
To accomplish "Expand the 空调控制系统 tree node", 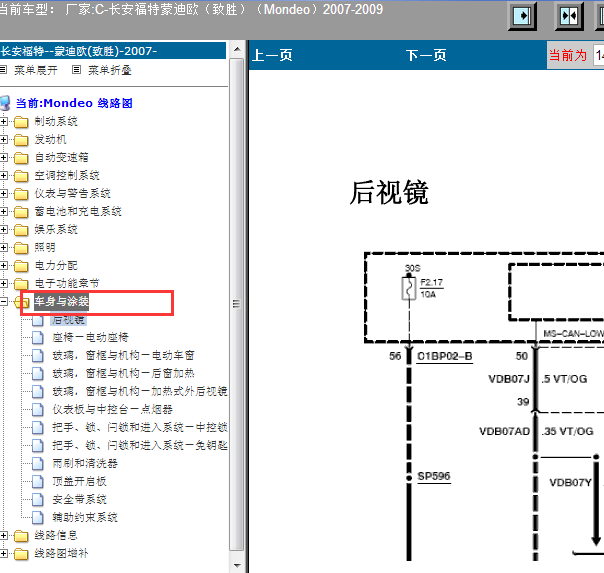I will [3, 176].
